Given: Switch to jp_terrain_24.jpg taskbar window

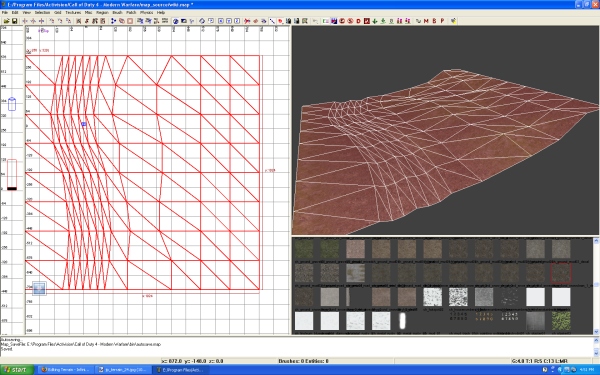Looking at the screenshot, I should 123,370.
